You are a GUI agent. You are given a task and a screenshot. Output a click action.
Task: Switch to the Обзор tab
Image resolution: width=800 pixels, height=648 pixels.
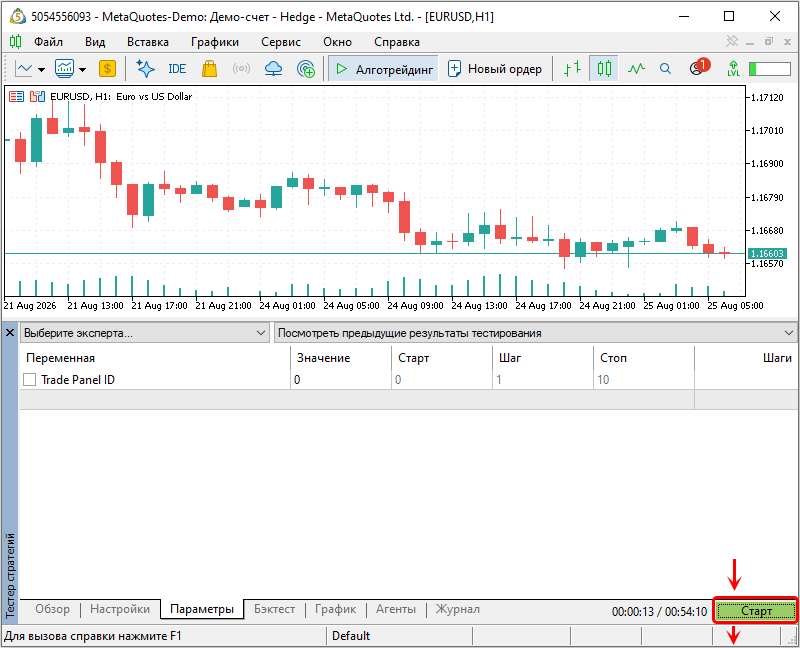point(53,609)
